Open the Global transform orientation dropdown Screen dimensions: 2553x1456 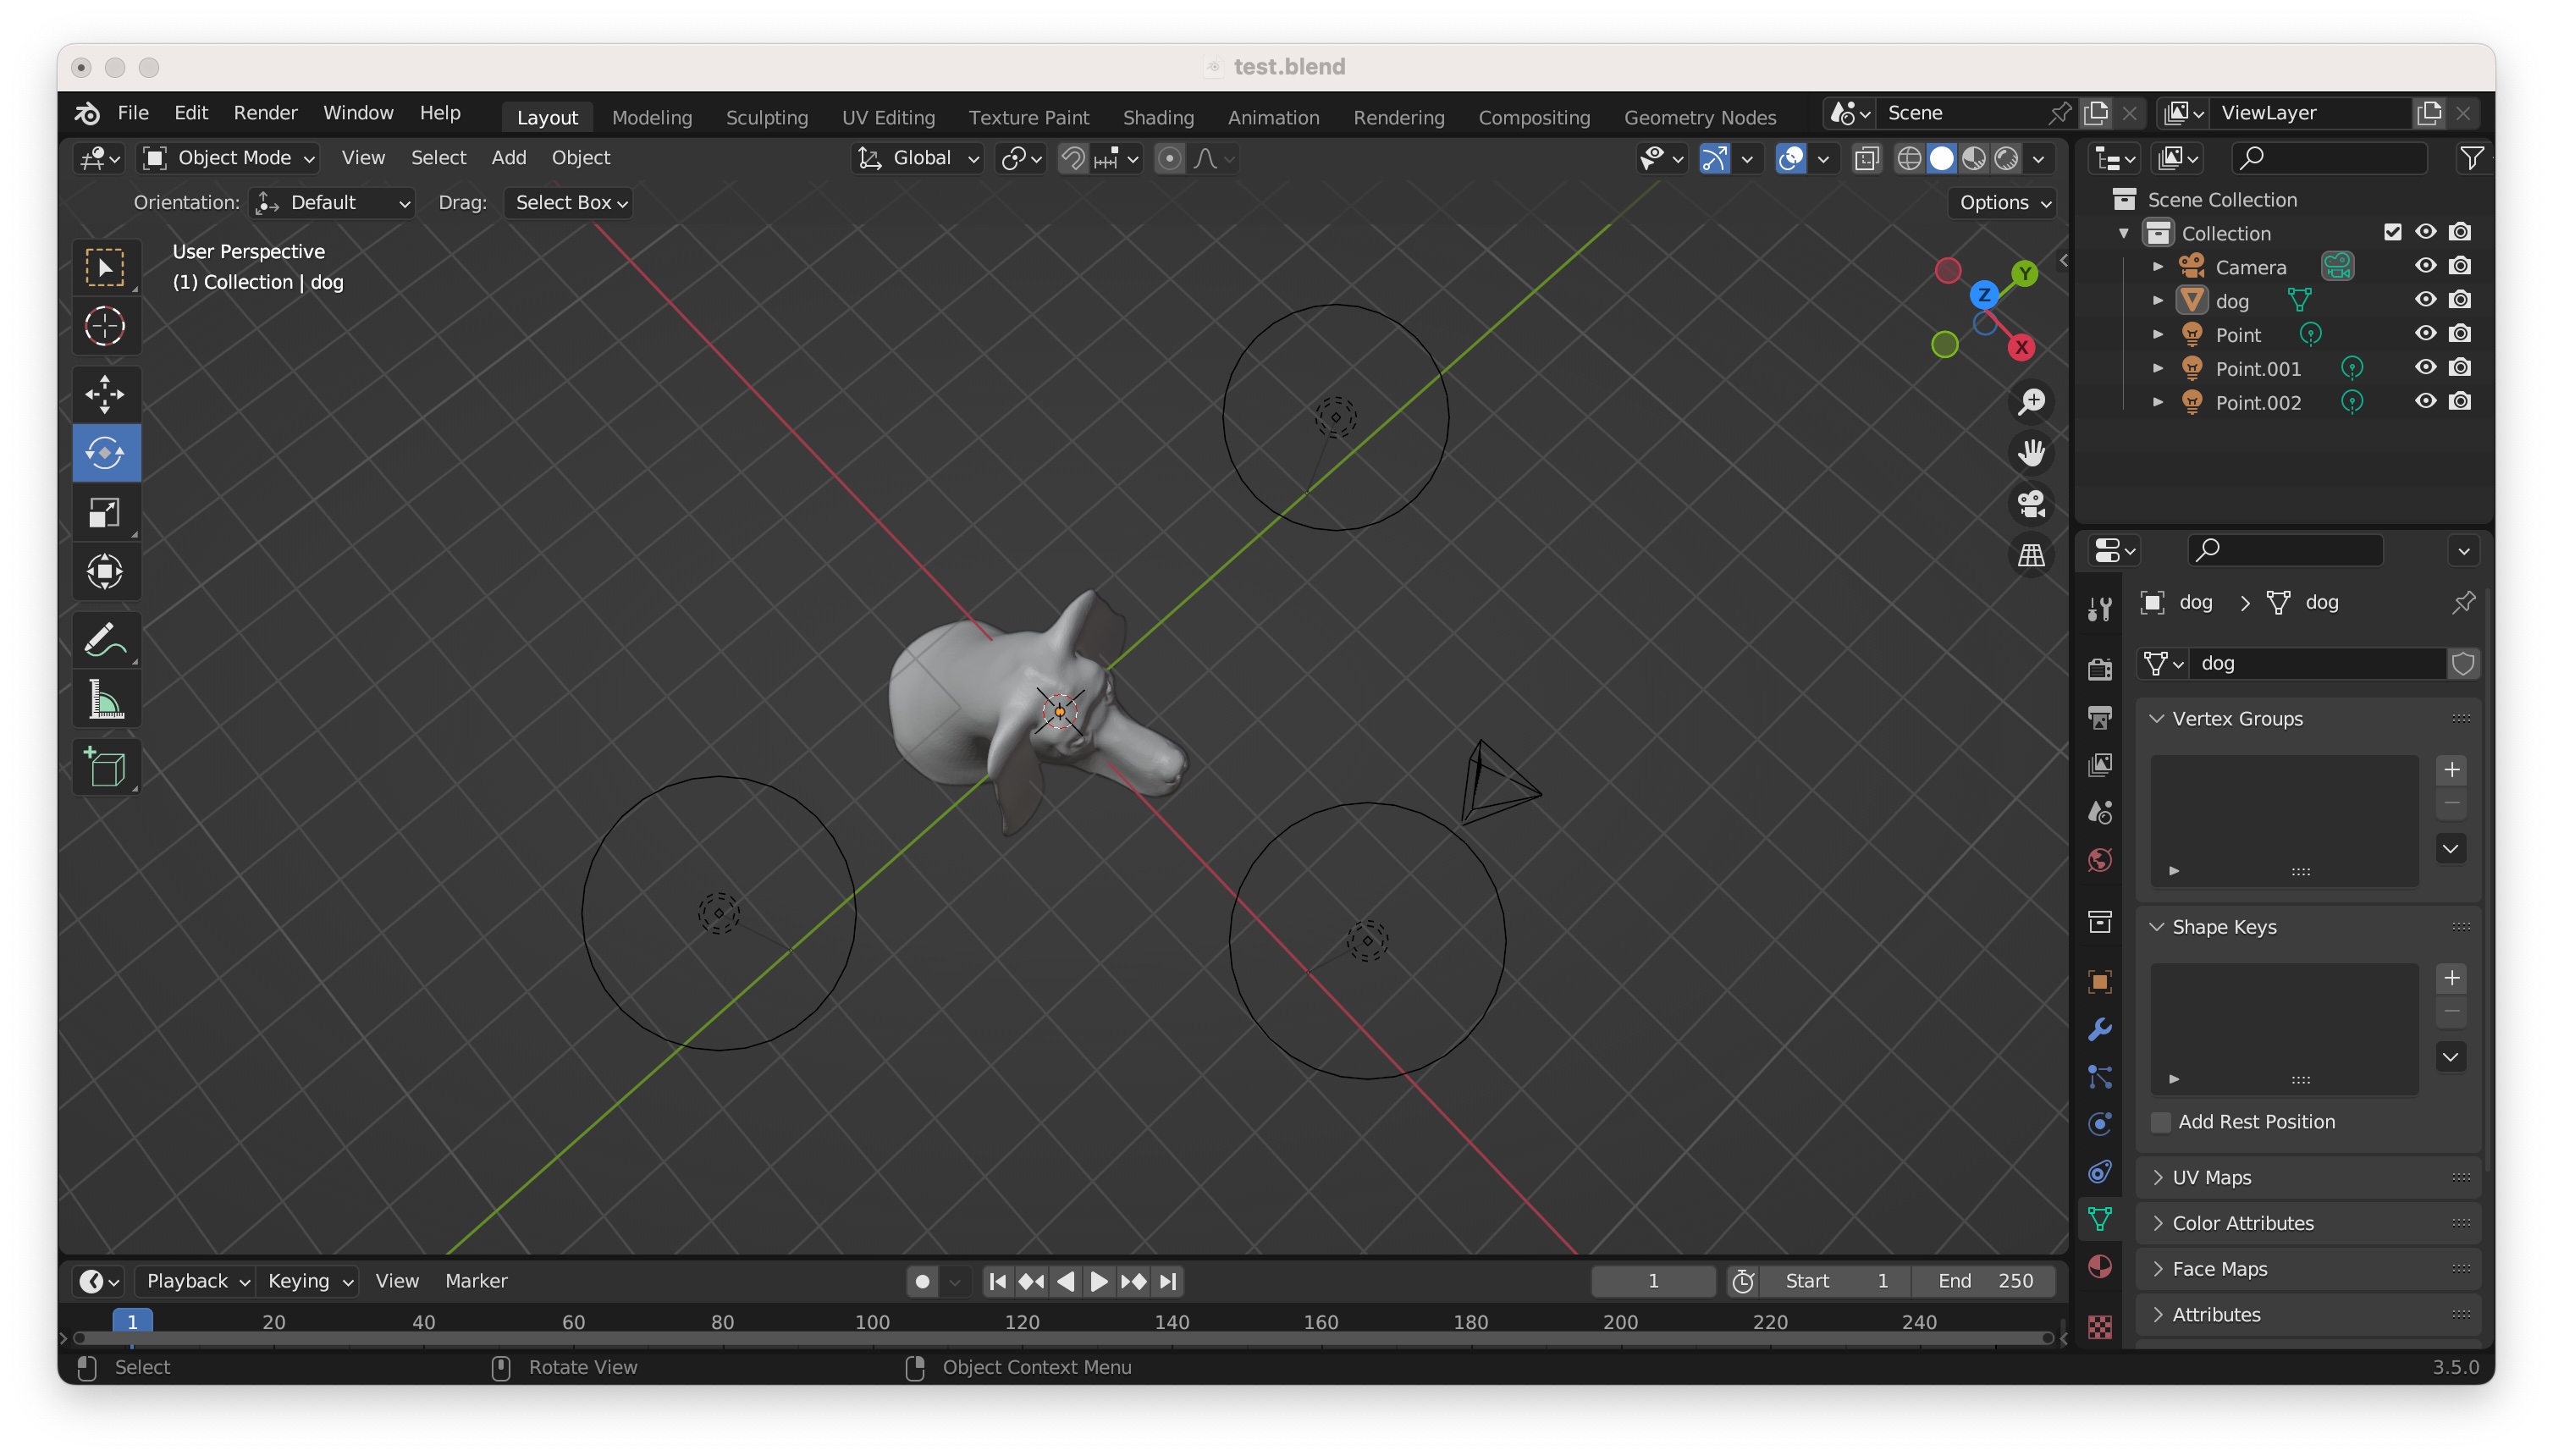918,158
